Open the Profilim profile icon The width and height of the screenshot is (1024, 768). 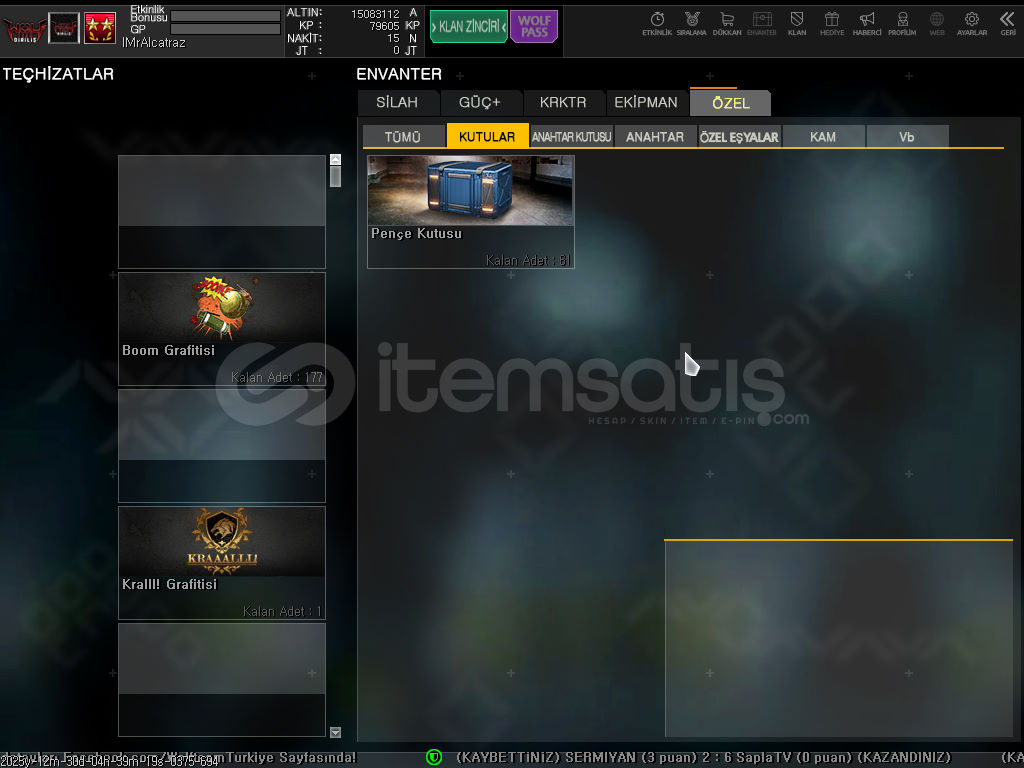pyautogui.click(x=902, y=23)
